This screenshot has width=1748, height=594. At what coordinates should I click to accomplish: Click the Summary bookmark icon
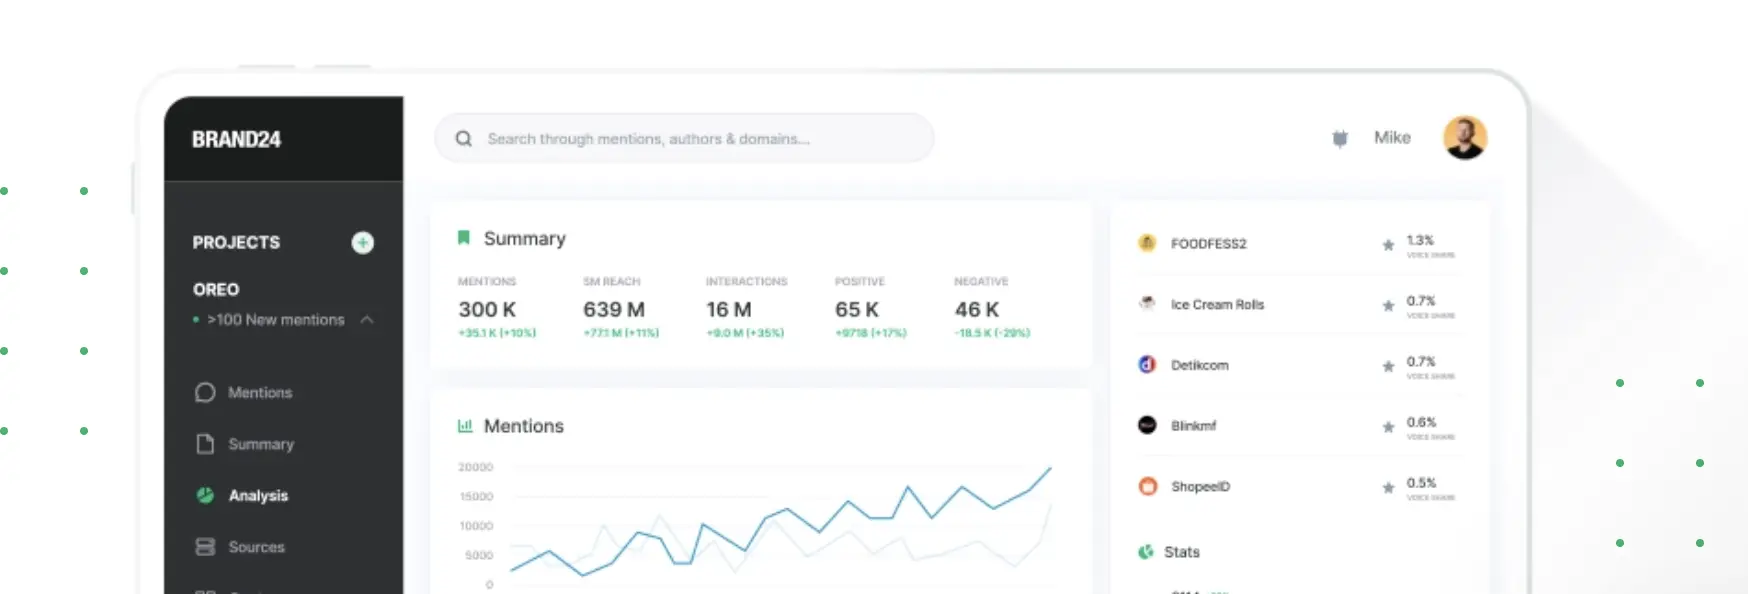tap(463, 238)
